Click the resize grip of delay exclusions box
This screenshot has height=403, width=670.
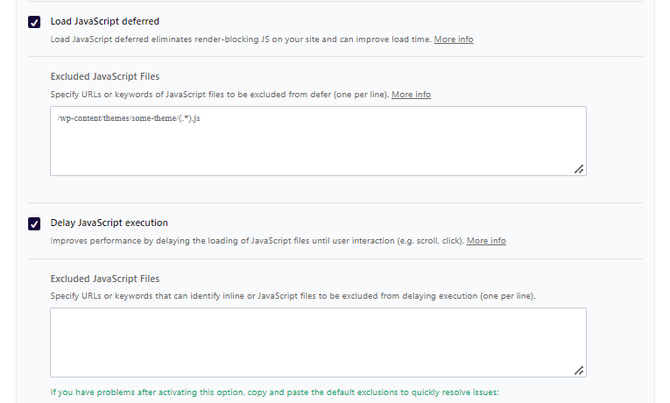579,371
